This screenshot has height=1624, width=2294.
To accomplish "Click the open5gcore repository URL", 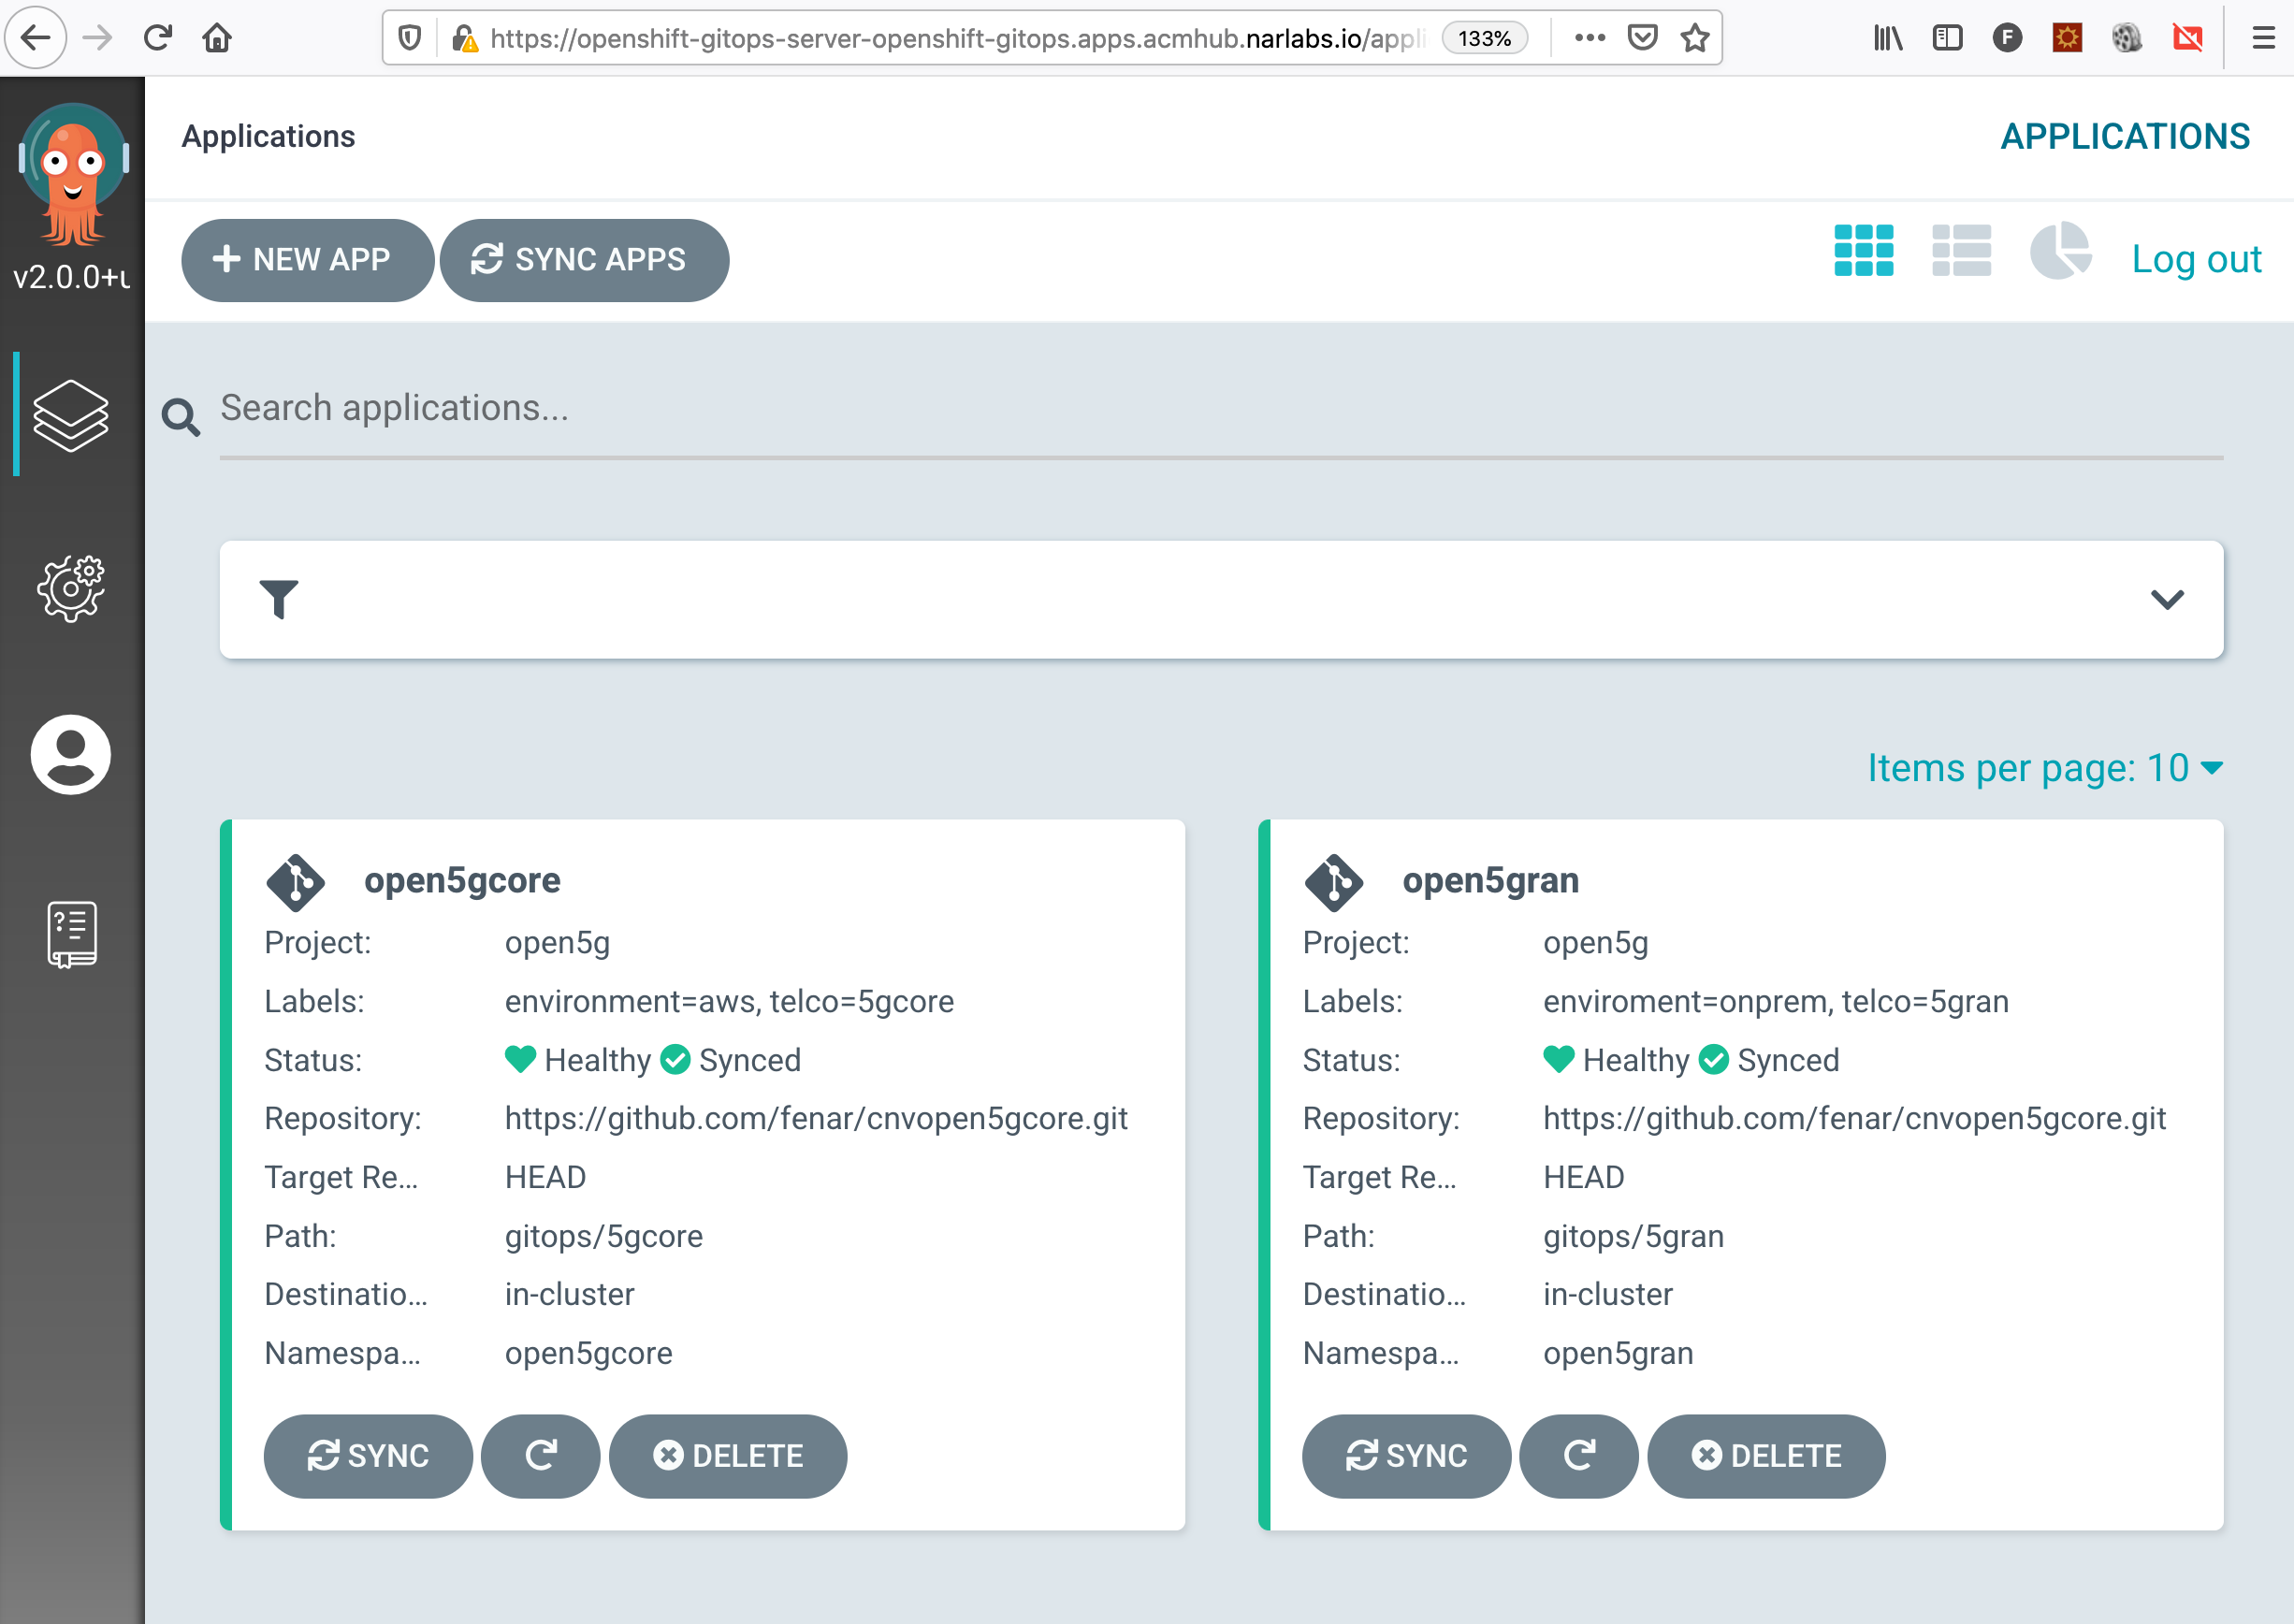I will [x=816, y=1118].
